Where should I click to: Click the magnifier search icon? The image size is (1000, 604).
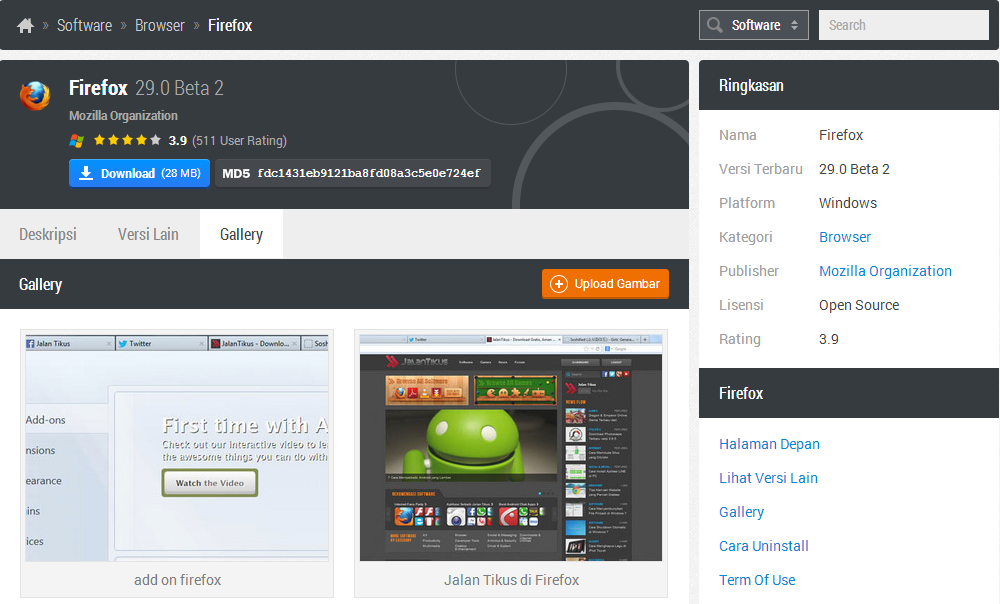pyautogui.click(x=715, y=25)
